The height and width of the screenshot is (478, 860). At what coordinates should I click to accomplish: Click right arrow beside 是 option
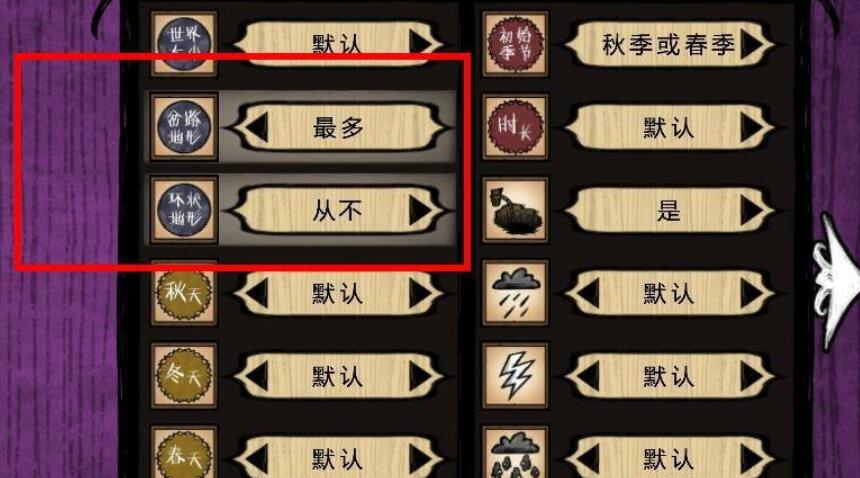(x=752, y=210)
